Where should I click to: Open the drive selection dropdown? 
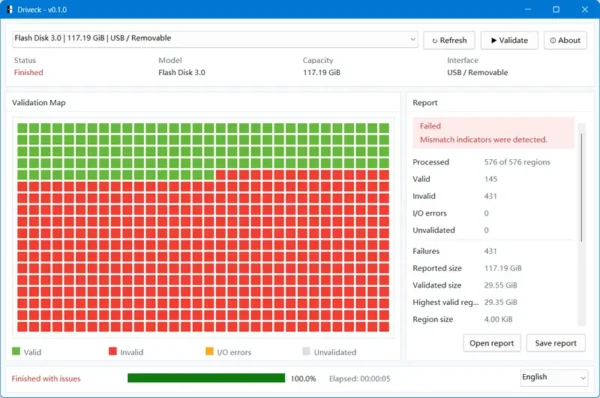[215, 39]
